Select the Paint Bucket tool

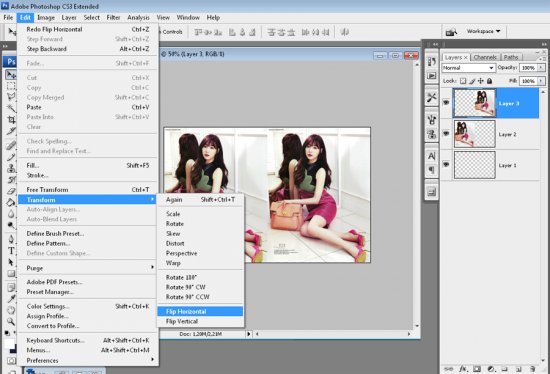point(11,202)
